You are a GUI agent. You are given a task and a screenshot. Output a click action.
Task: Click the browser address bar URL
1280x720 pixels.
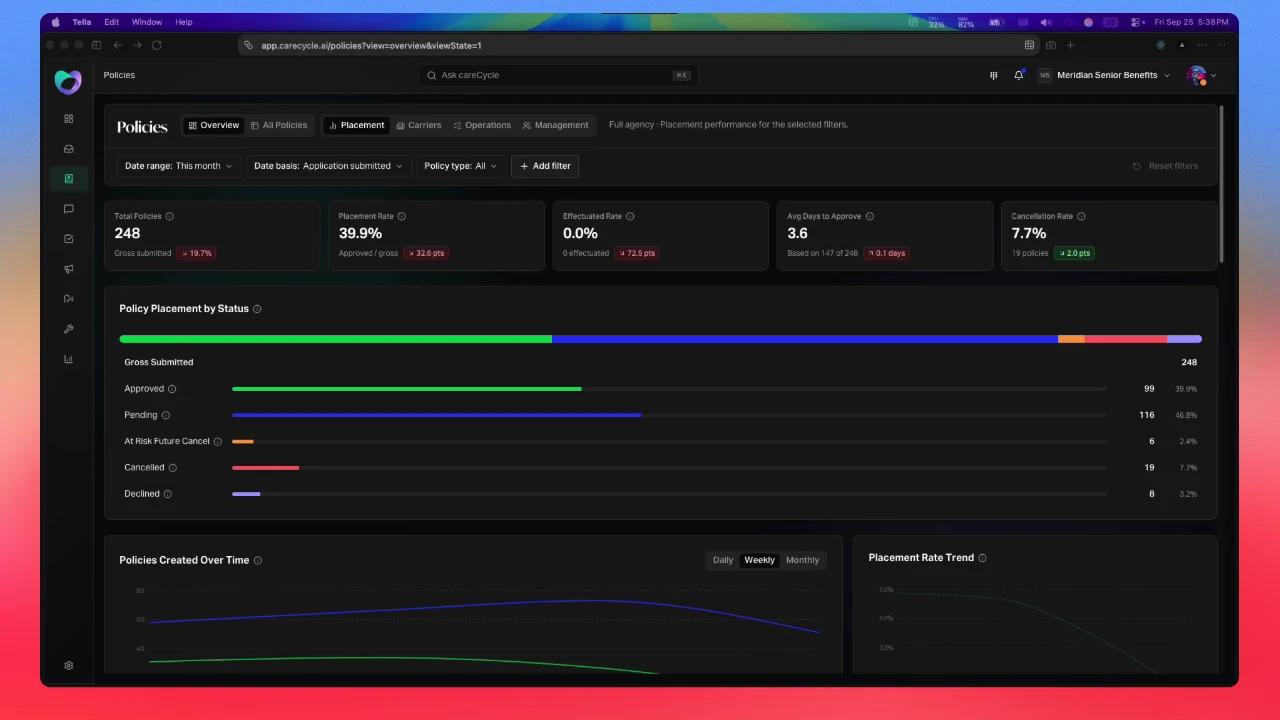click(x=371, y=45)
